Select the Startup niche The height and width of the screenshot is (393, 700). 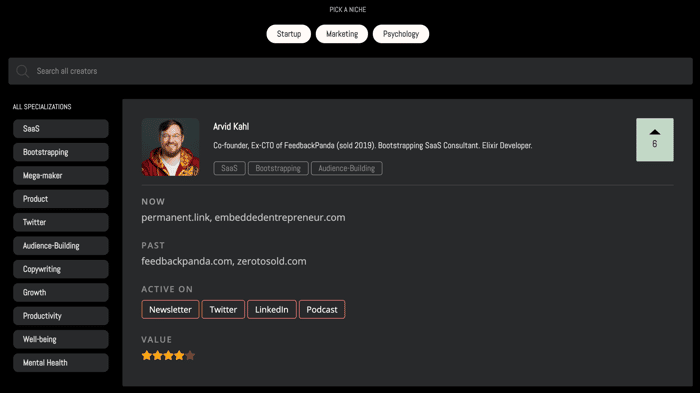click(x=289, y=34)
